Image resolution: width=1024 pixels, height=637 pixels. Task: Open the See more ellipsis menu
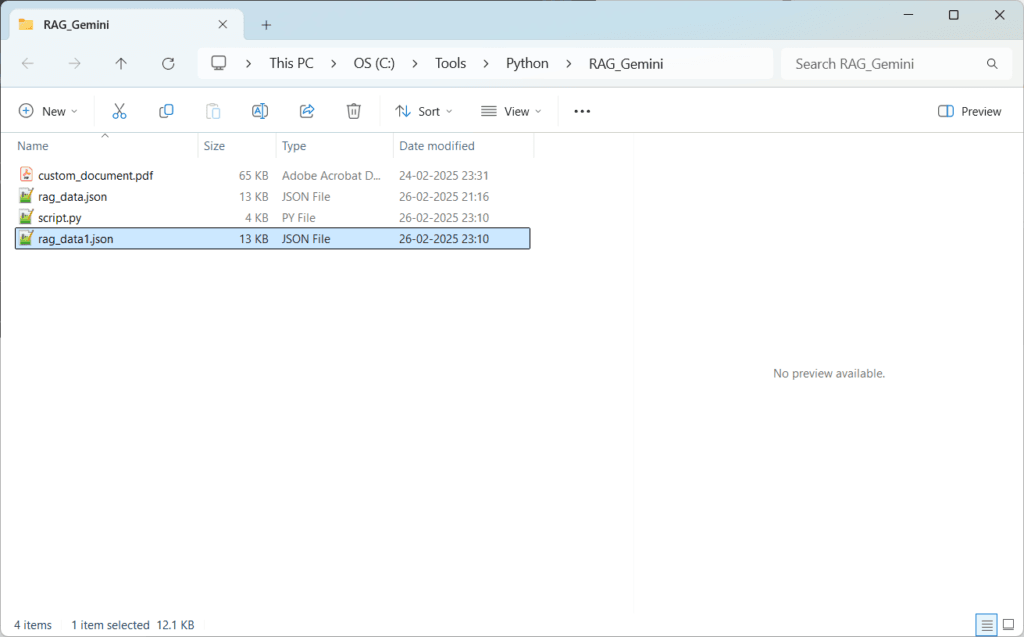582,112
